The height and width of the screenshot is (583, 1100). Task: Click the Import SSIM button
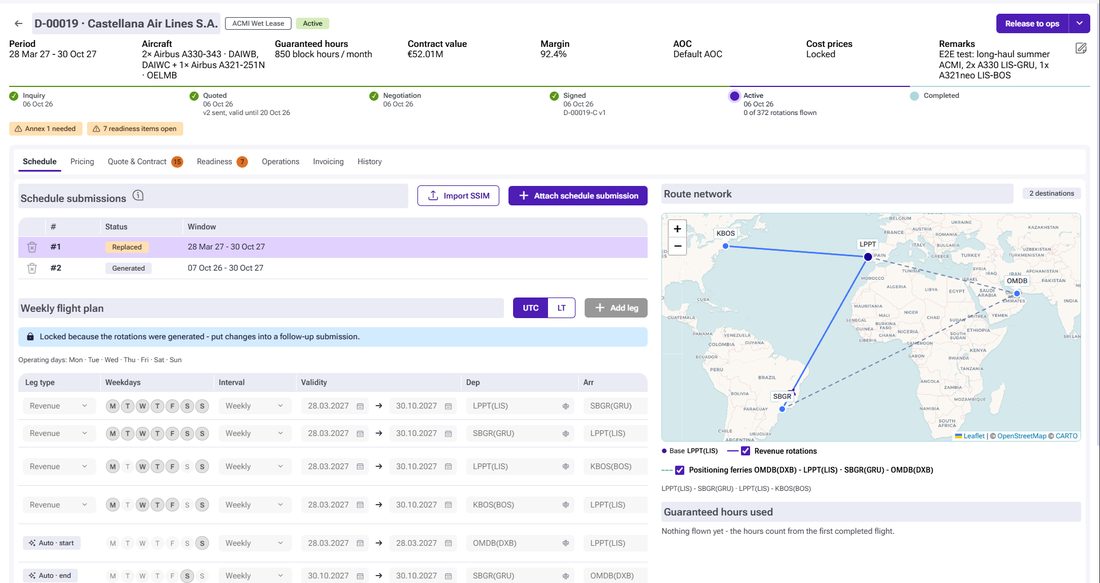coord(458,196)
